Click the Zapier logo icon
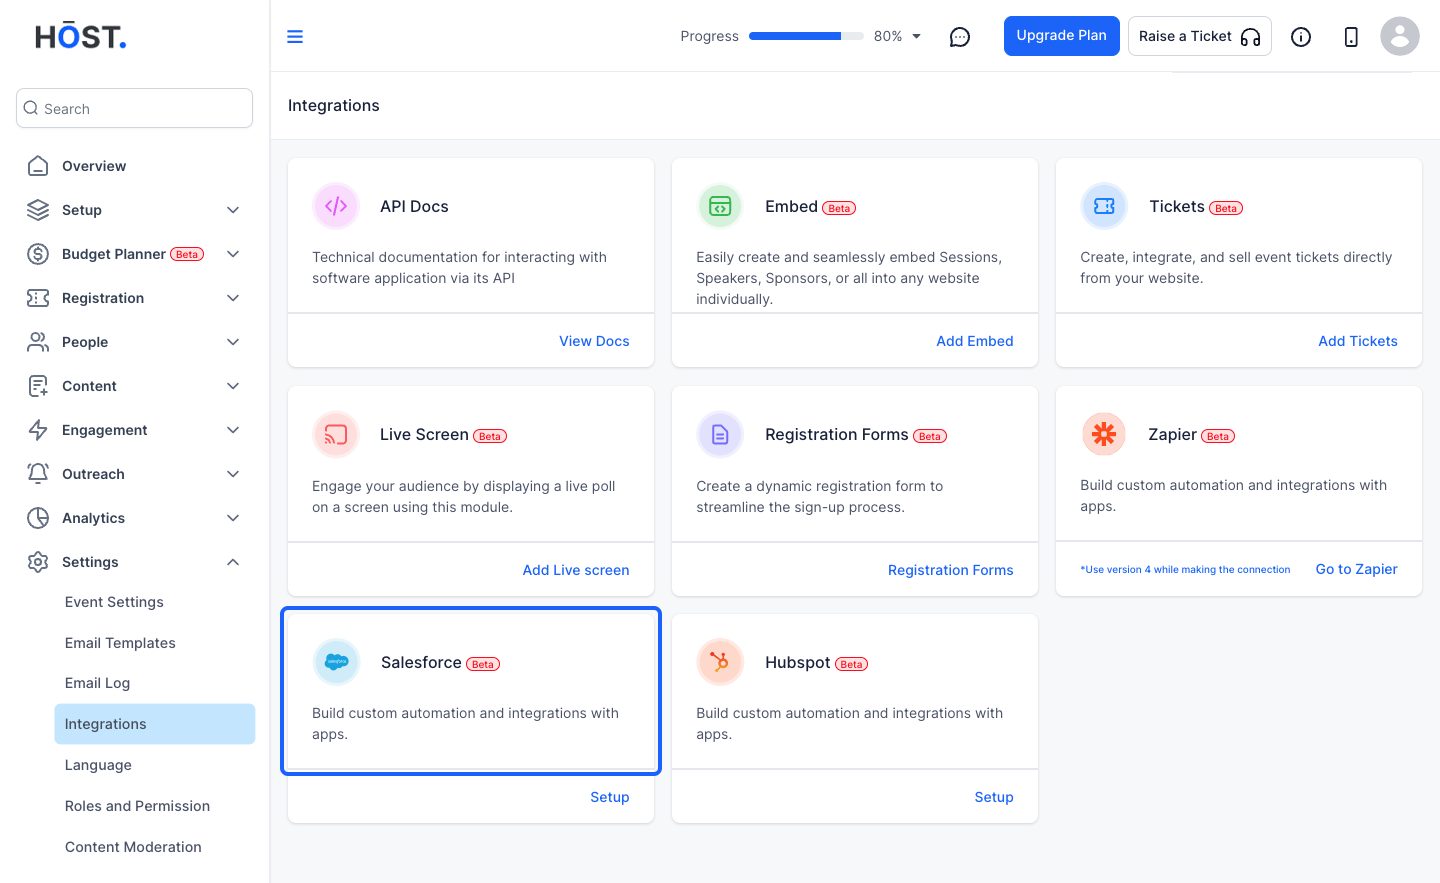The image size is (1440, 883). (x=1104, y=434)
